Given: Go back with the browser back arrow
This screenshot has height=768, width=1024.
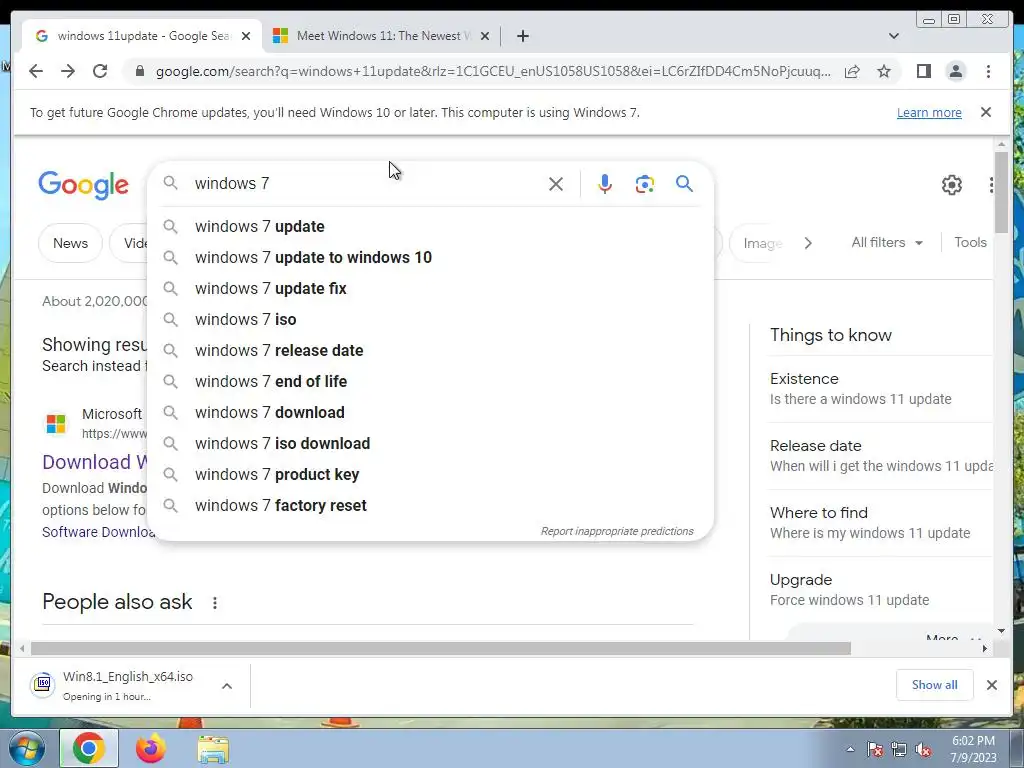Looking at the screenshot, I should click(36, 71).
